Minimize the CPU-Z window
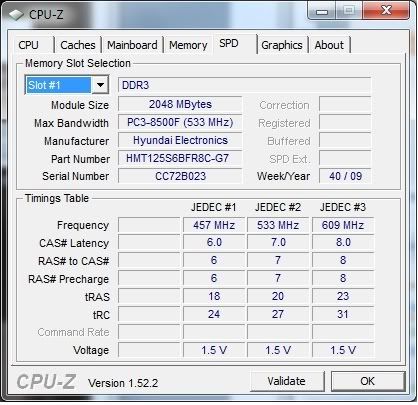 point(321,11)
